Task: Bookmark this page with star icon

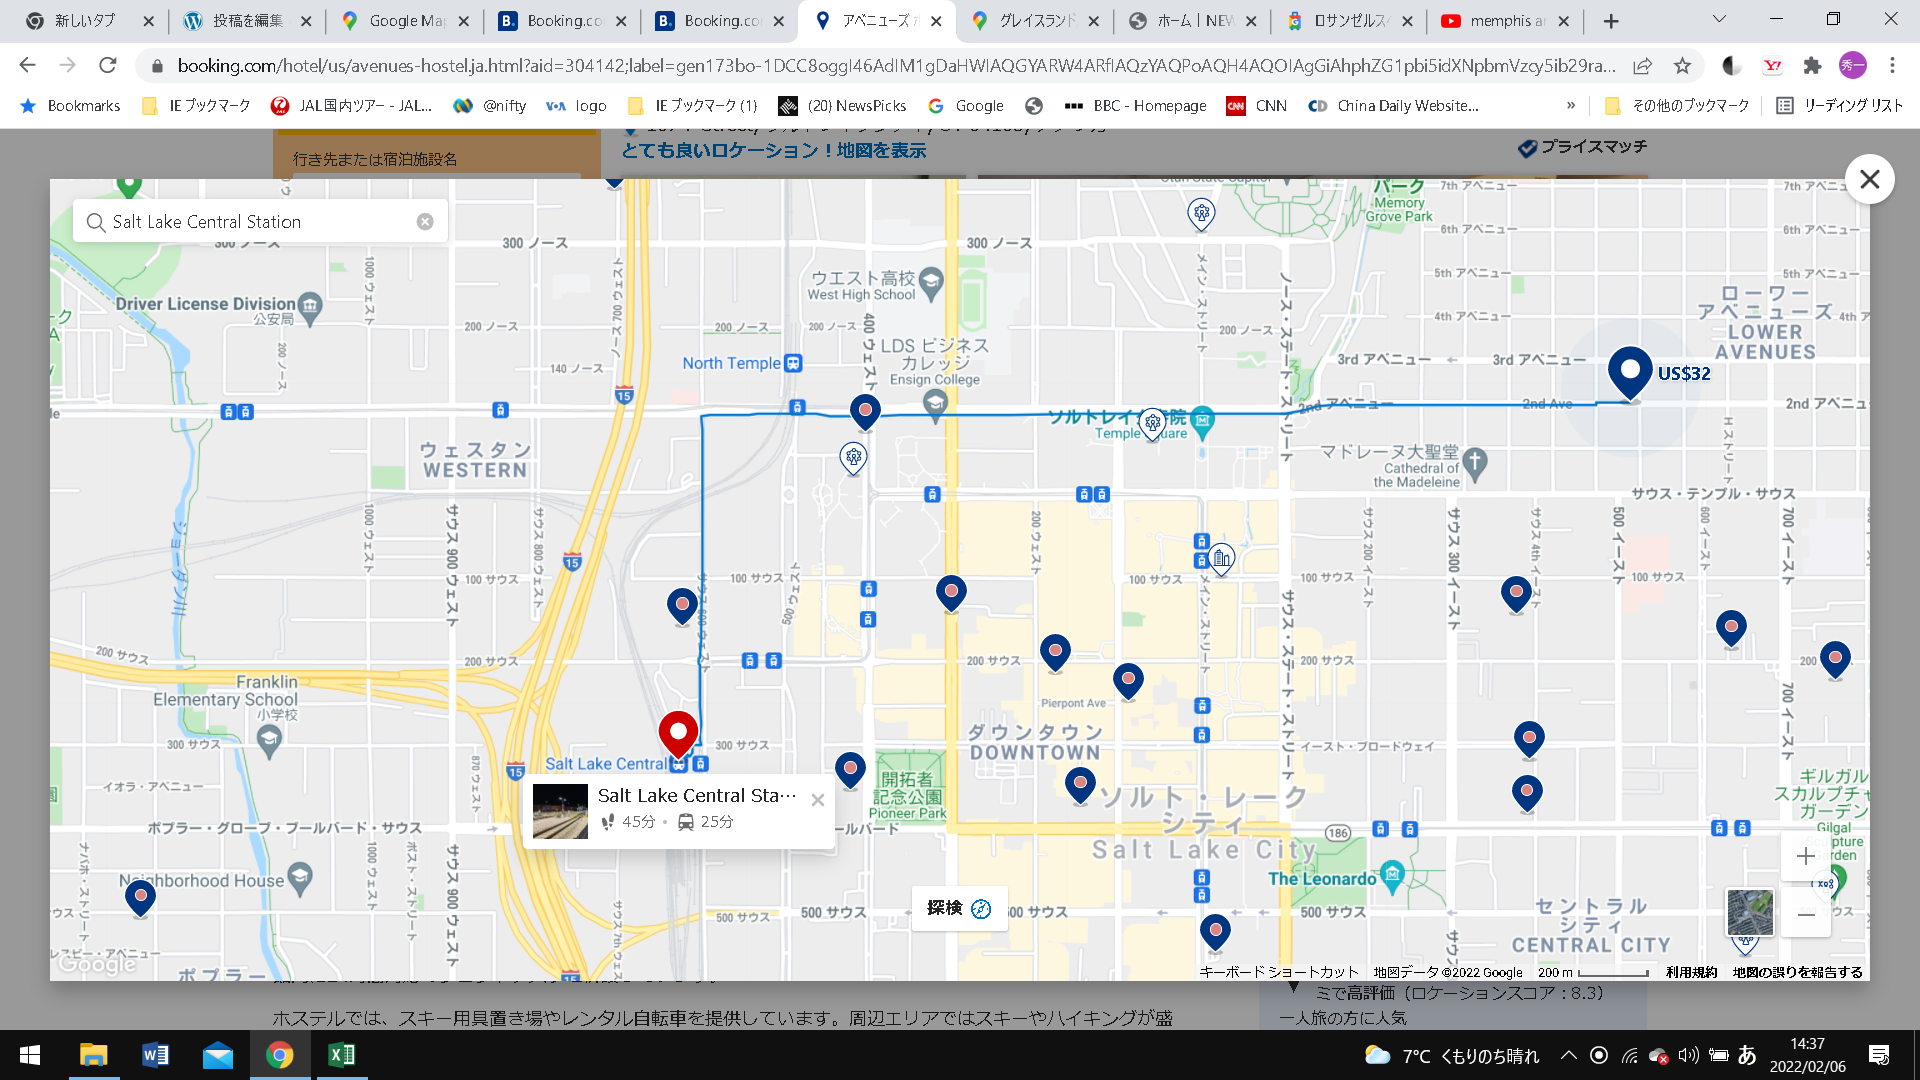Action: click(x=1682, y=66)
